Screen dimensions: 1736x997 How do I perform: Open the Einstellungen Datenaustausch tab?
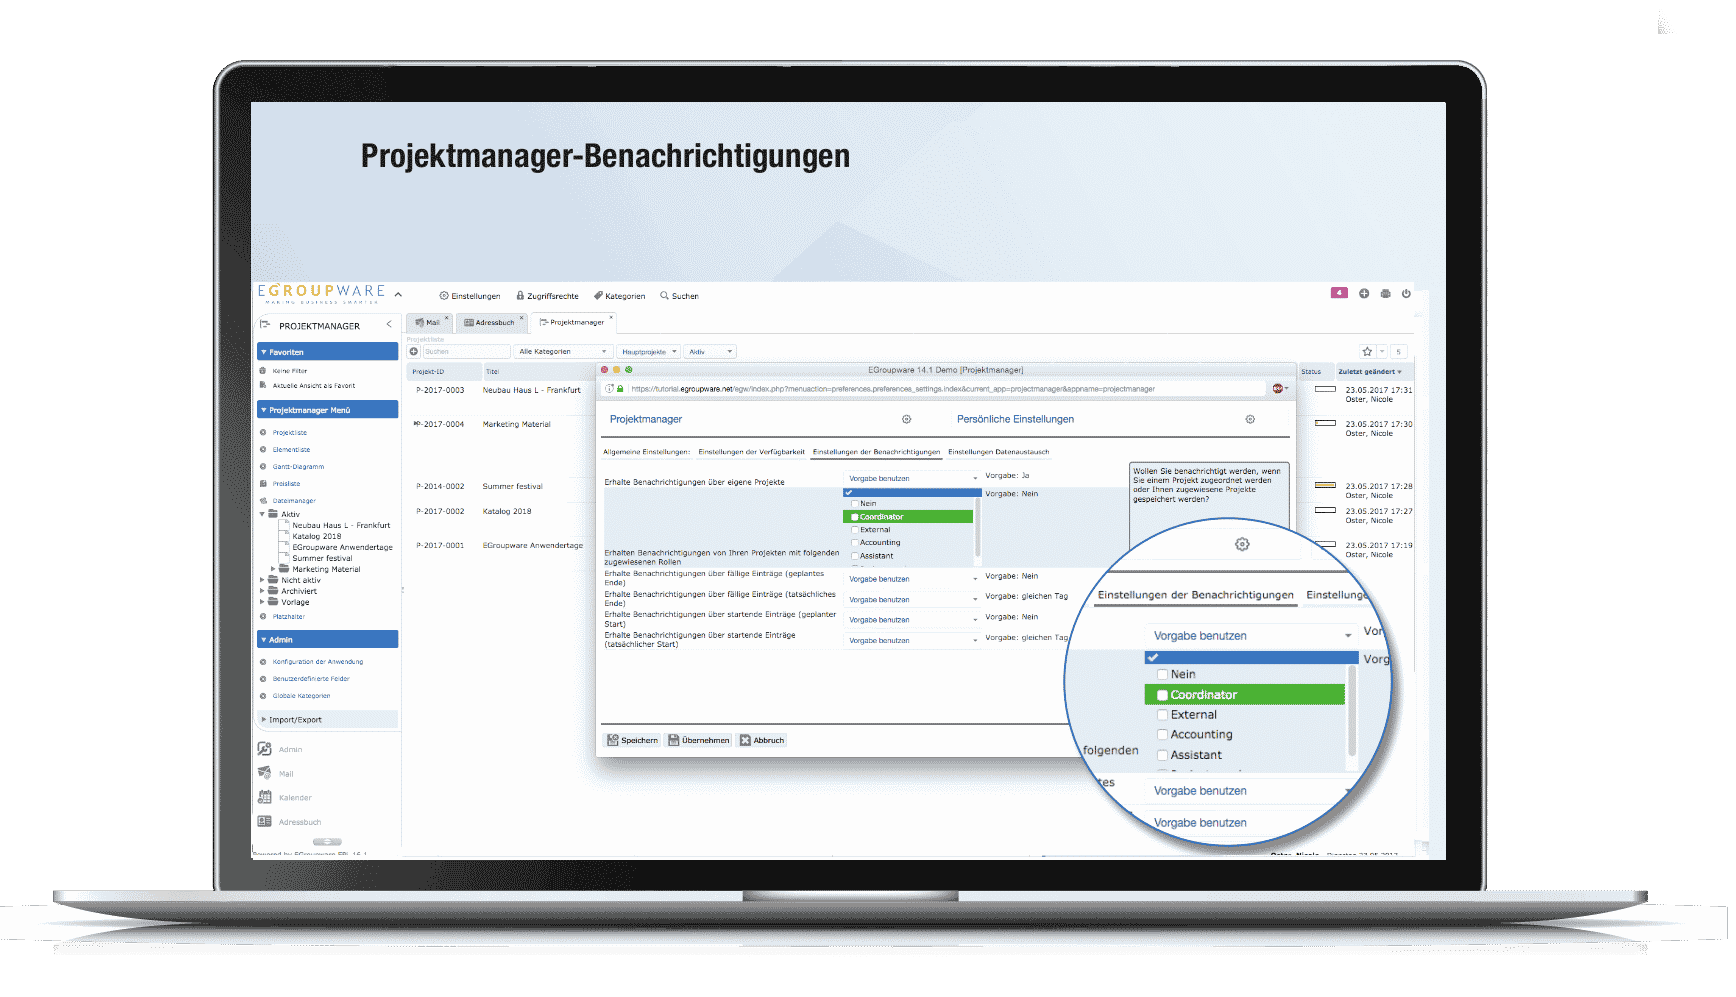pos(998,452)
